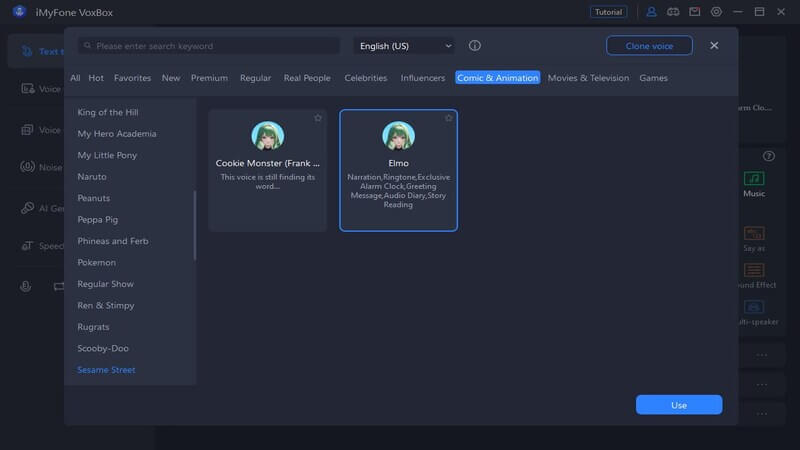This screenshot has height=450, width=800.
Task: Switch to the New tab
Action: [171, 78]
